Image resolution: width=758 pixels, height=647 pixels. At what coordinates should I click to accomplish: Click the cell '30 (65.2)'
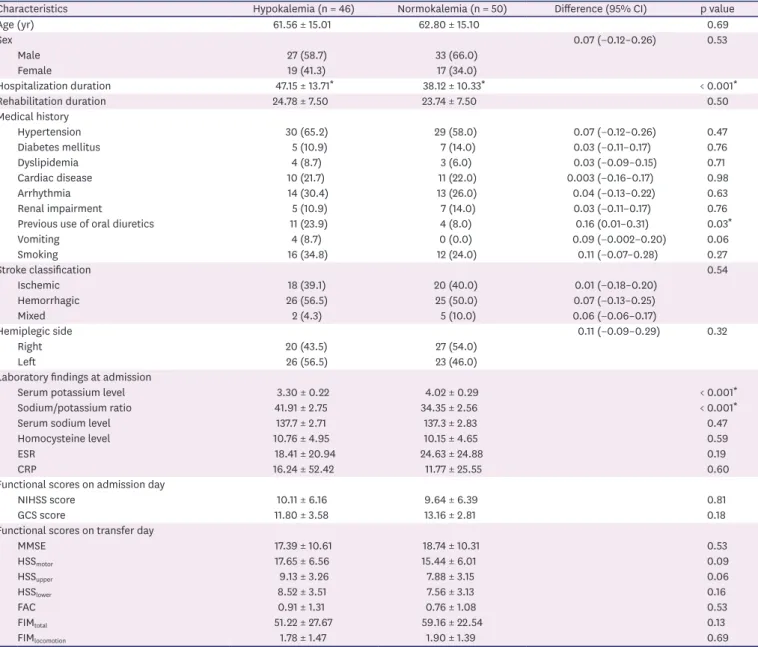pyautogui.click(x=306, y=132)
